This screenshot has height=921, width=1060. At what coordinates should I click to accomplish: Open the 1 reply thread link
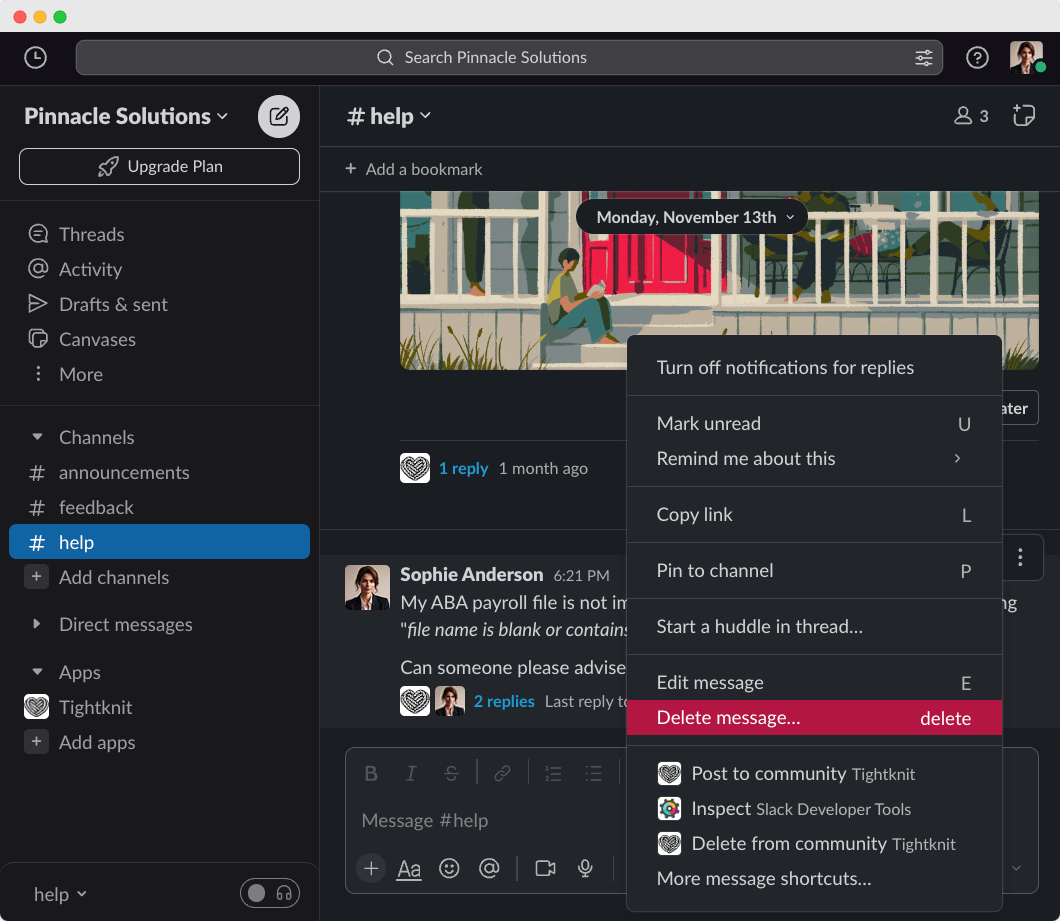pyautogui.click(x=463, y=468)
